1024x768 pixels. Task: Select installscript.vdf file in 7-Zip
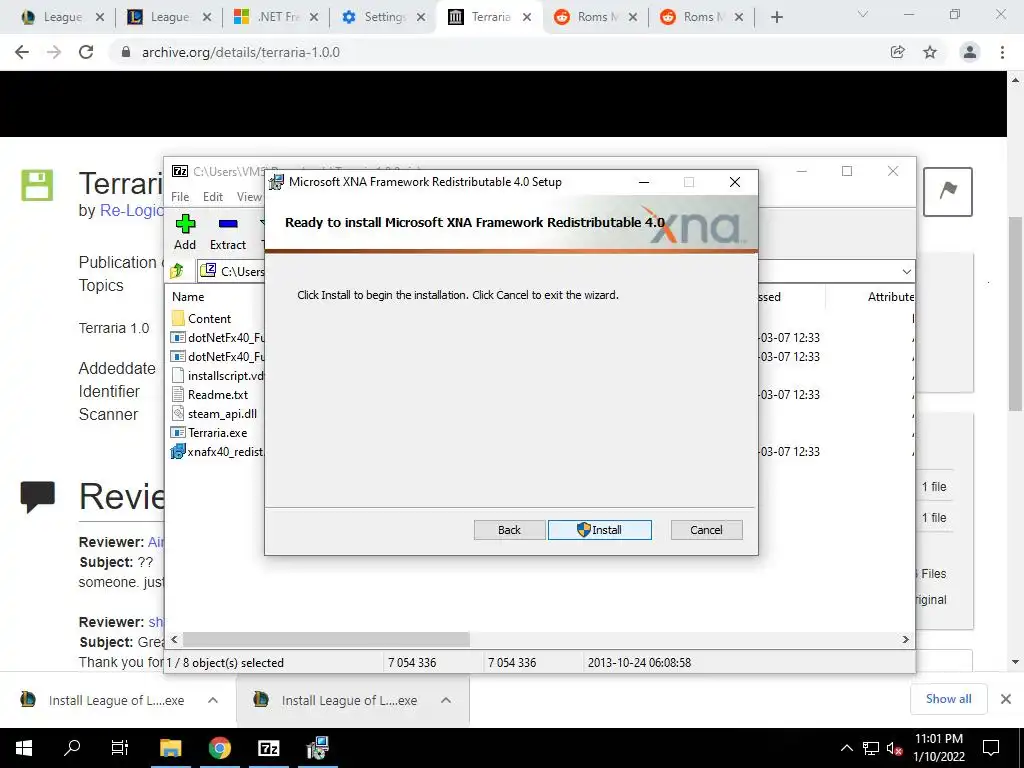point(217,376)
